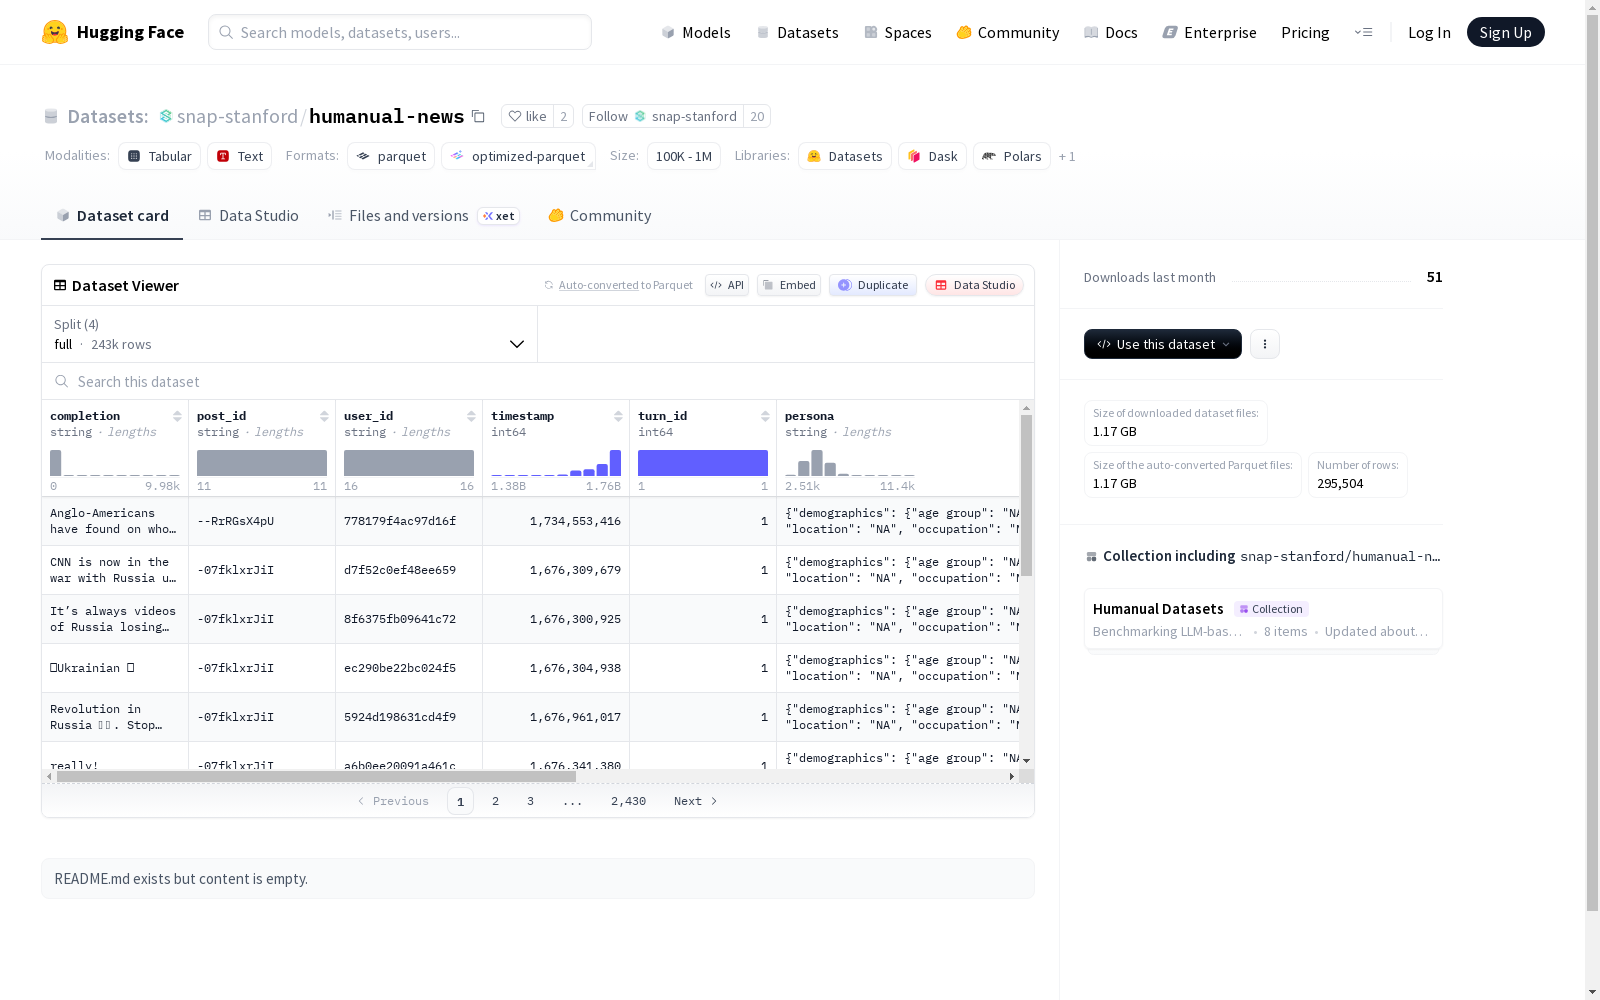Click the table vertical scrollbar thumb
The image size is (1600, 1000).
coord(1026,495)
